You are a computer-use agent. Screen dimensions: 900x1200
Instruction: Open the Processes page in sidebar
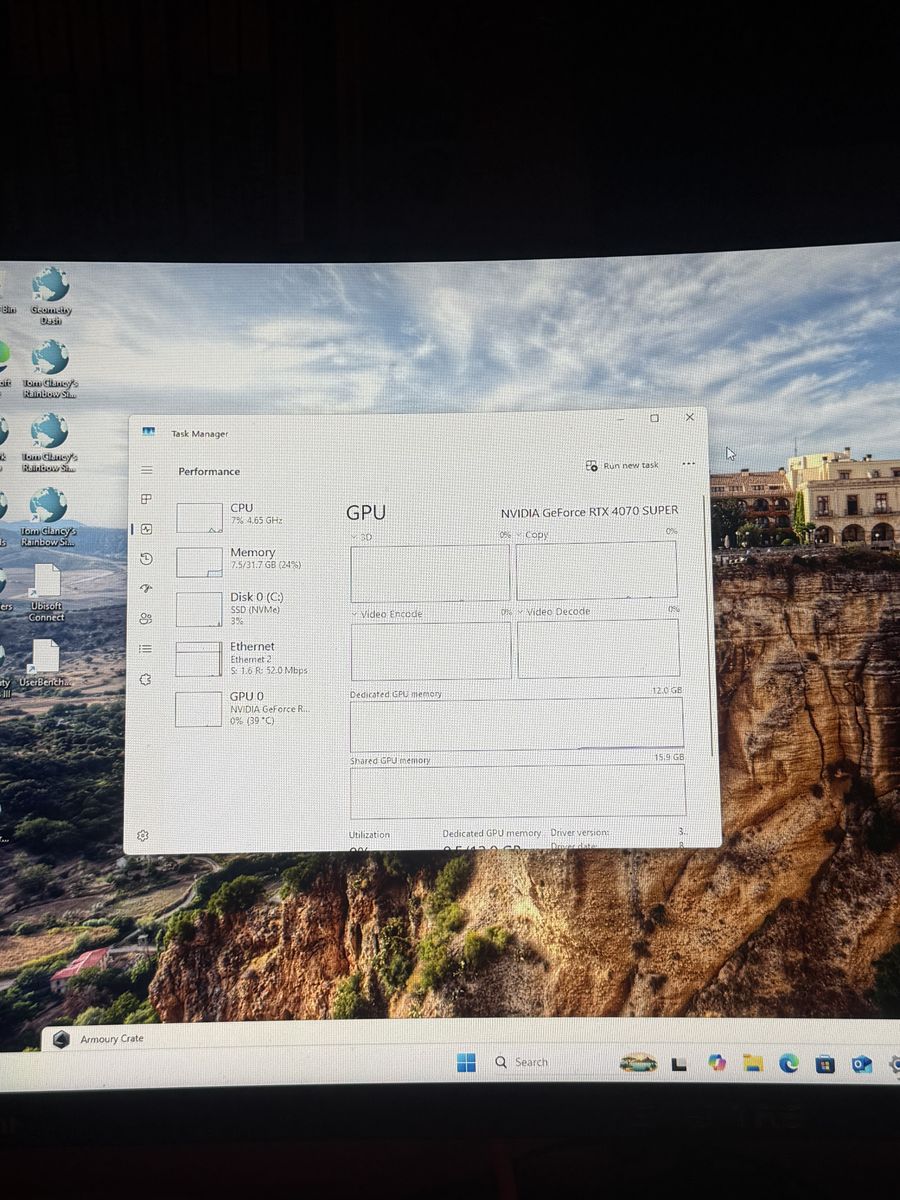146,499
